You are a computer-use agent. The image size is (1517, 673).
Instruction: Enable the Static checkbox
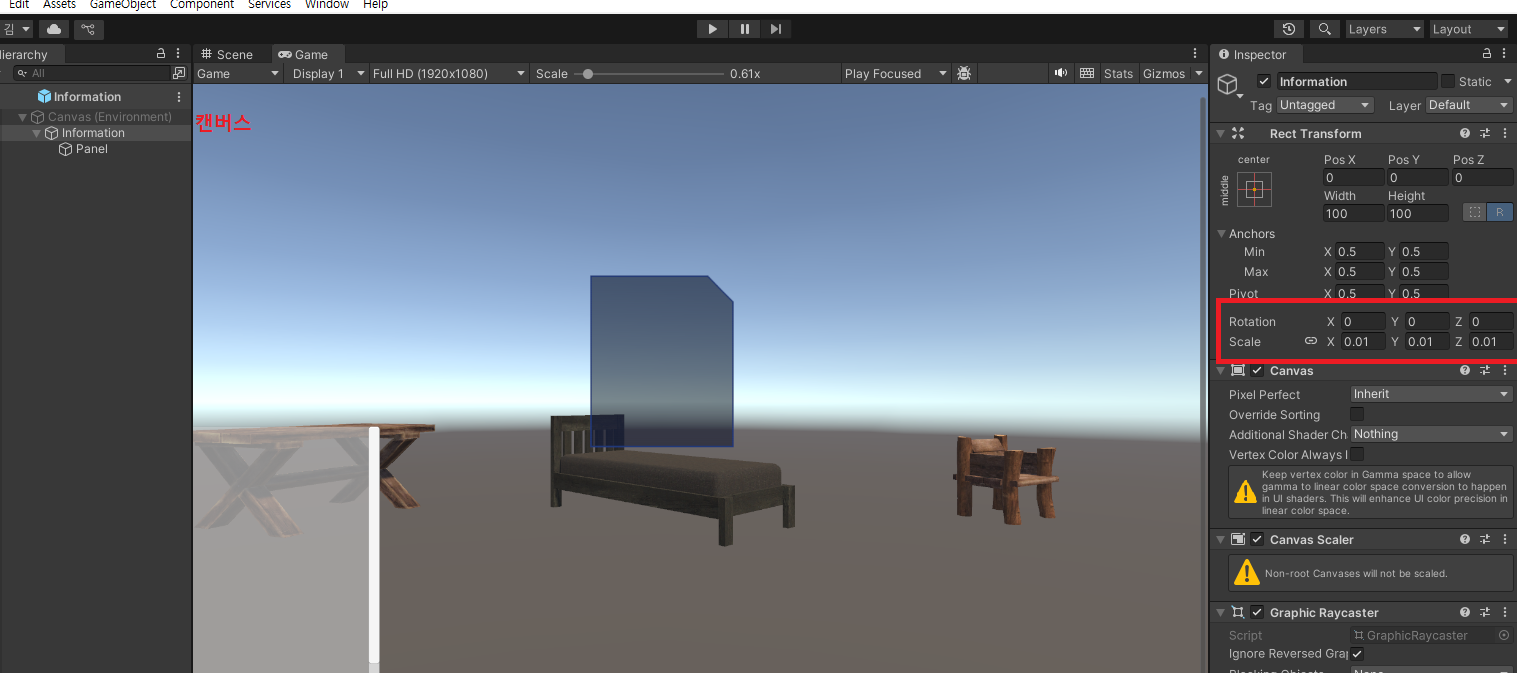pos(1447,81)
